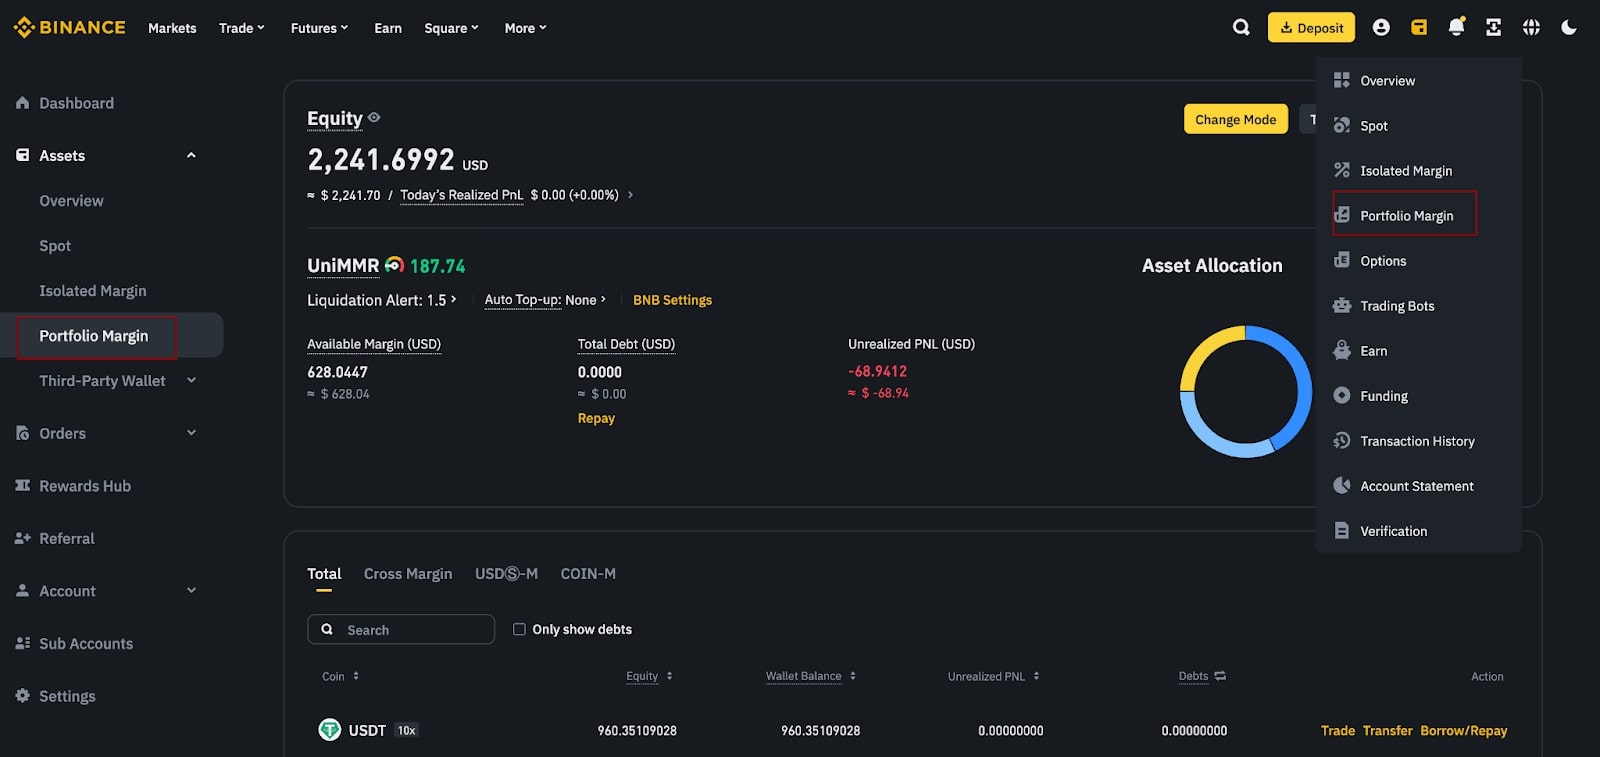Expand the Account section chevron

click(191, 590)
